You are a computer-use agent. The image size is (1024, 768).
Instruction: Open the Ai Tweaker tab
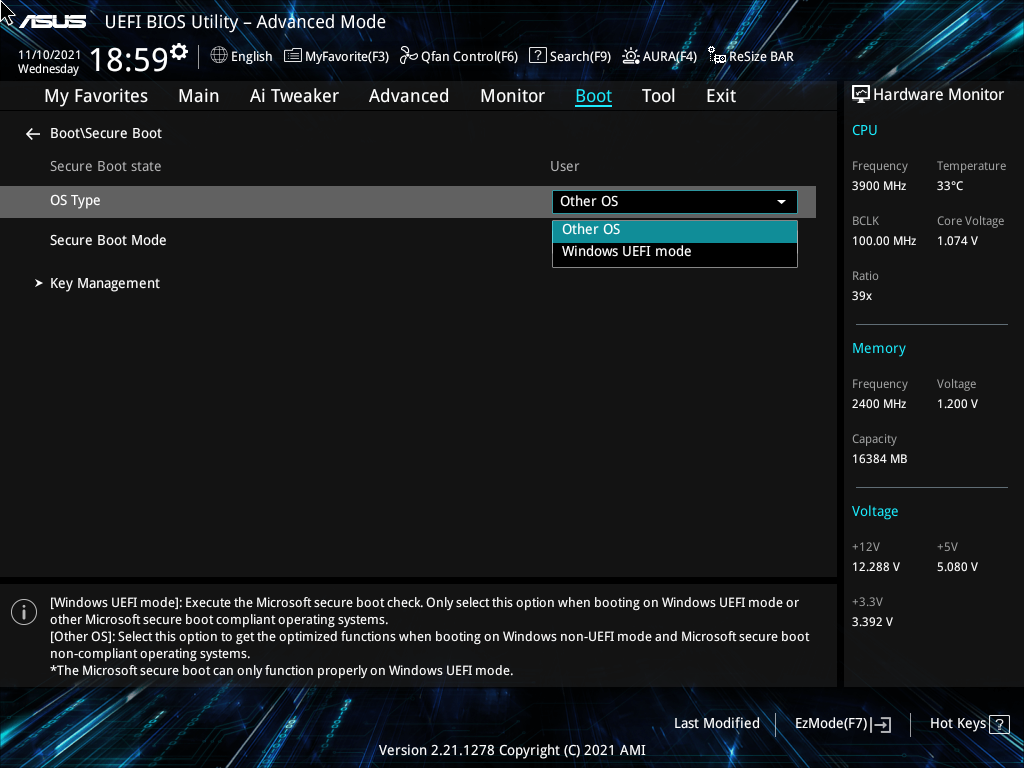click(294, 96)
